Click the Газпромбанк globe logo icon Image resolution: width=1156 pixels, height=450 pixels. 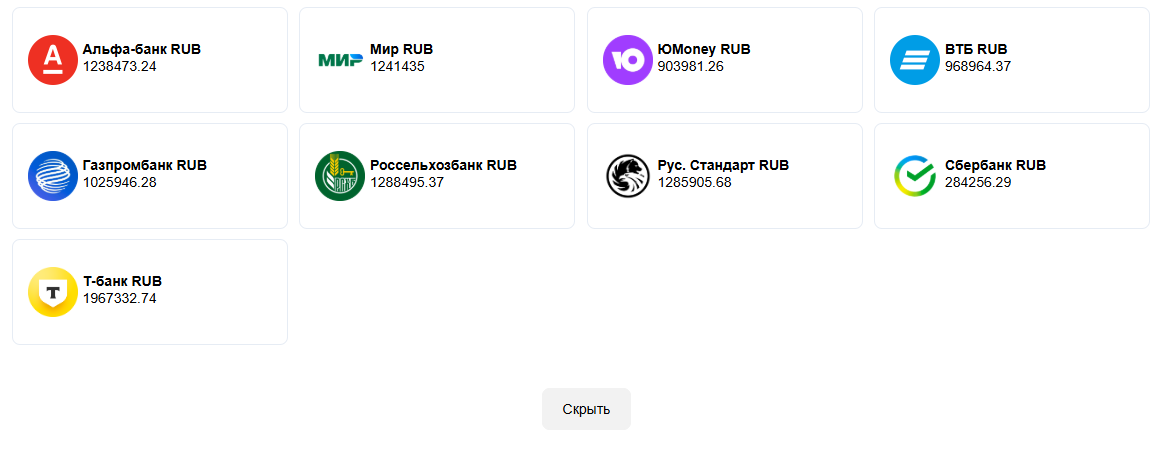coord(52,176)
